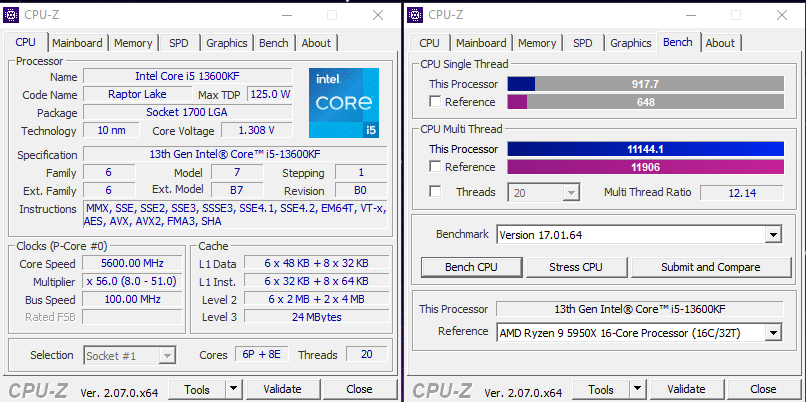The image size is (807, 402).
Task: Click the Name field Intel Core i5 13600KF
Action: click(x=187, y=76)
